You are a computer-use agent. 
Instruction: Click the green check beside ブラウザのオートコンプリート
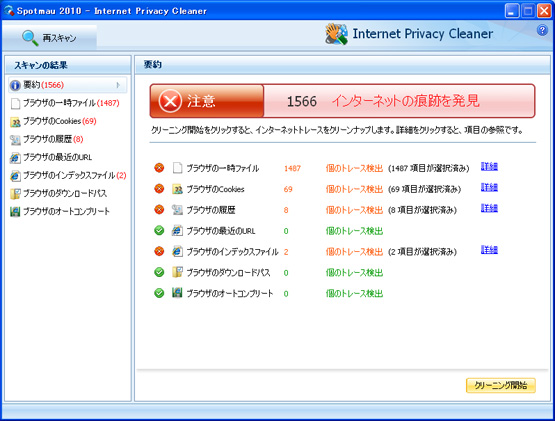[x=159, y=293]
